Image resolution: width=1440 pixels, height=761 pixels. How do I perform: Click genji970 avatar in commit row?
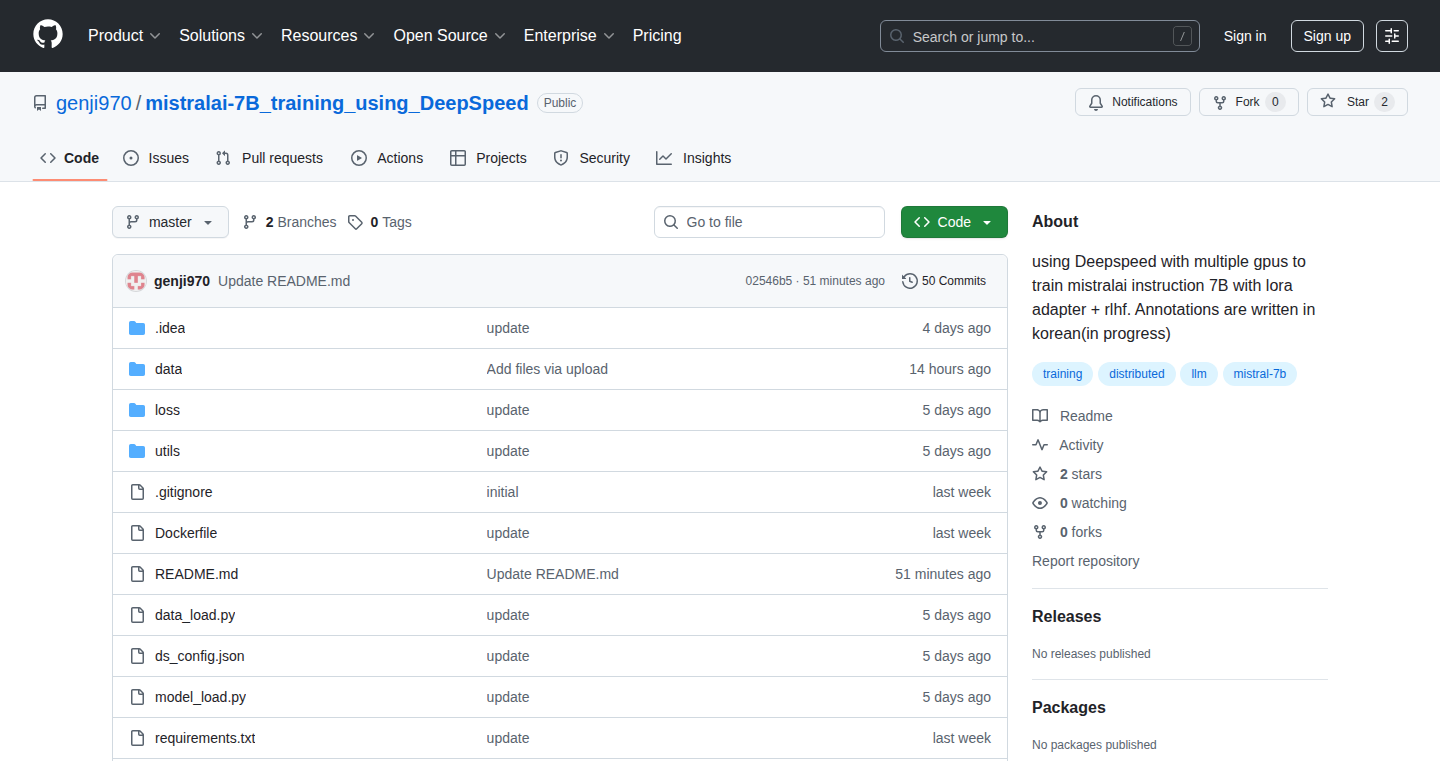point(136,281)
